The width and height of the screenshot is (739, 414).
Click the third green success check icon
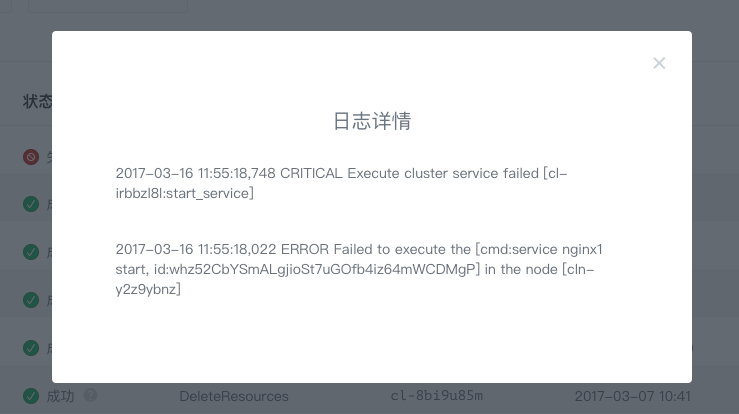point(31,300)
